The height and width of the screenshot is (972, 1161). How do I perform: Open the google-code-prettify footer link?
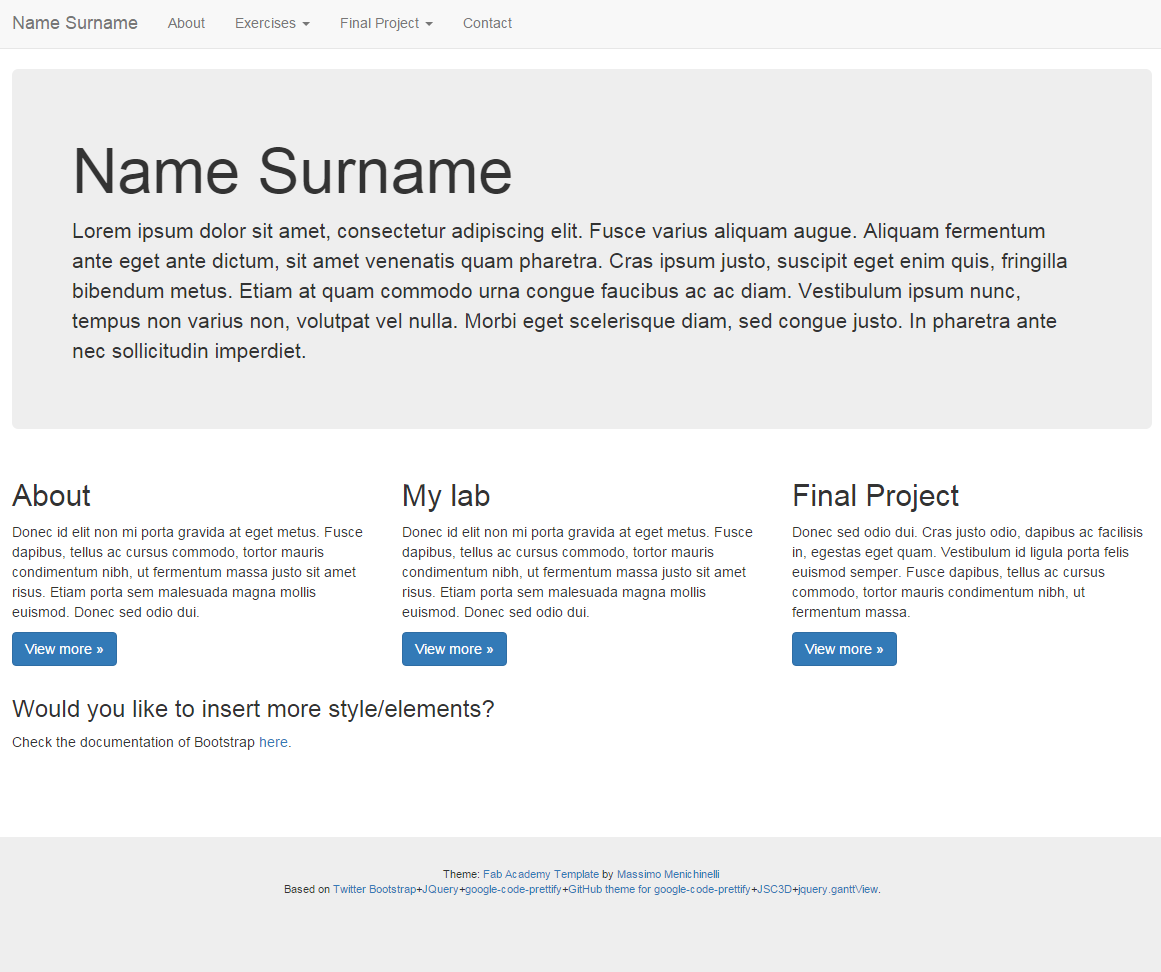[513, 889]
